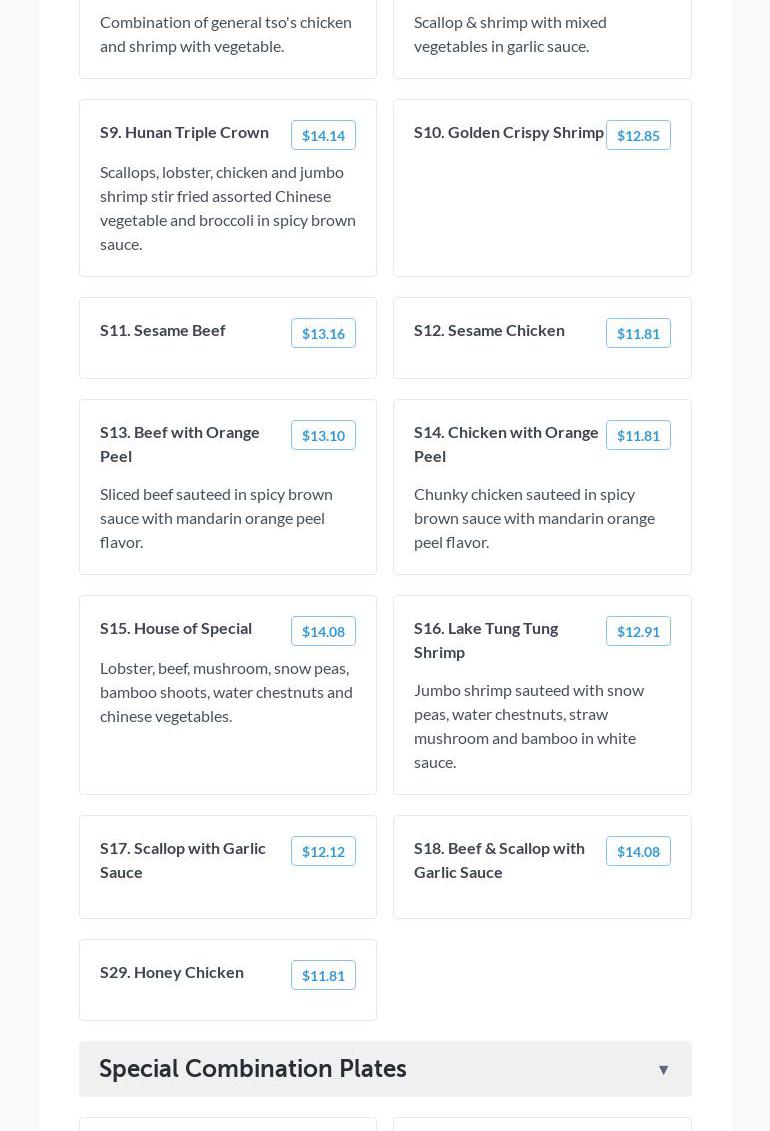
Task: Open the S15. House of Special item
Action: coord(176,628)
